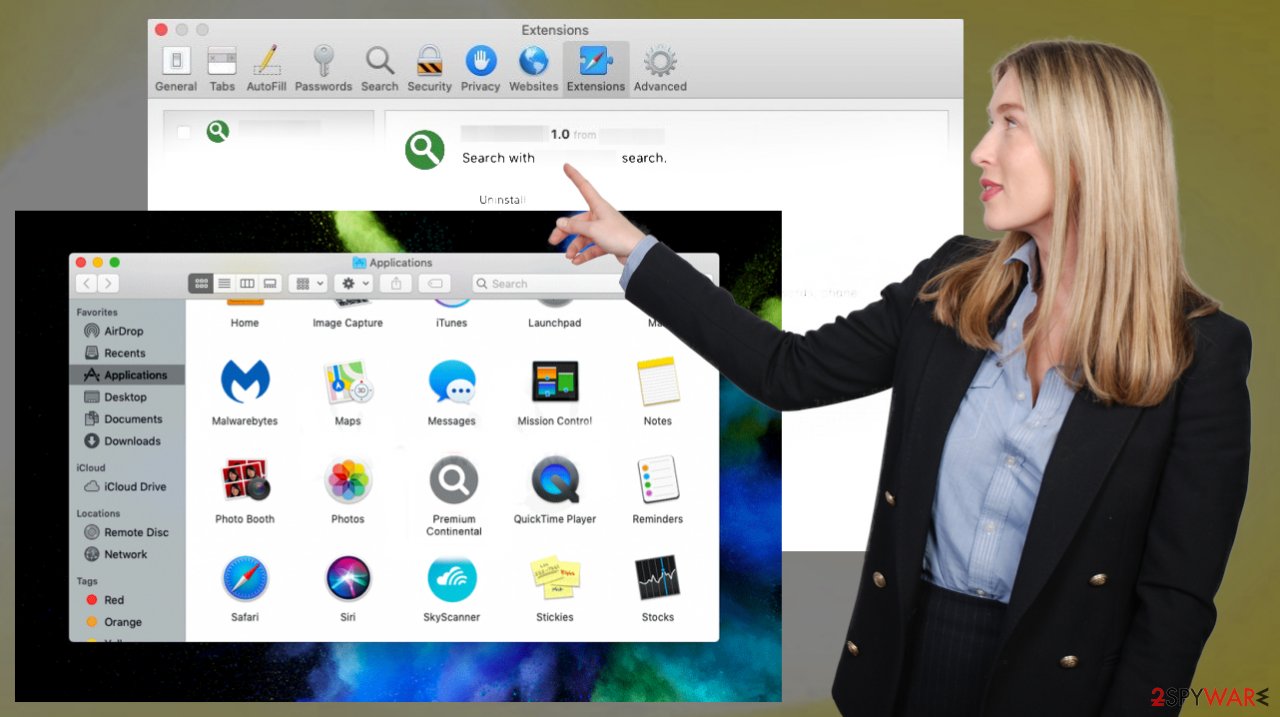Select iCloud Drive in sidebar
The width and height of the screenshot is (1280, 717).
[x=135, y=487]
